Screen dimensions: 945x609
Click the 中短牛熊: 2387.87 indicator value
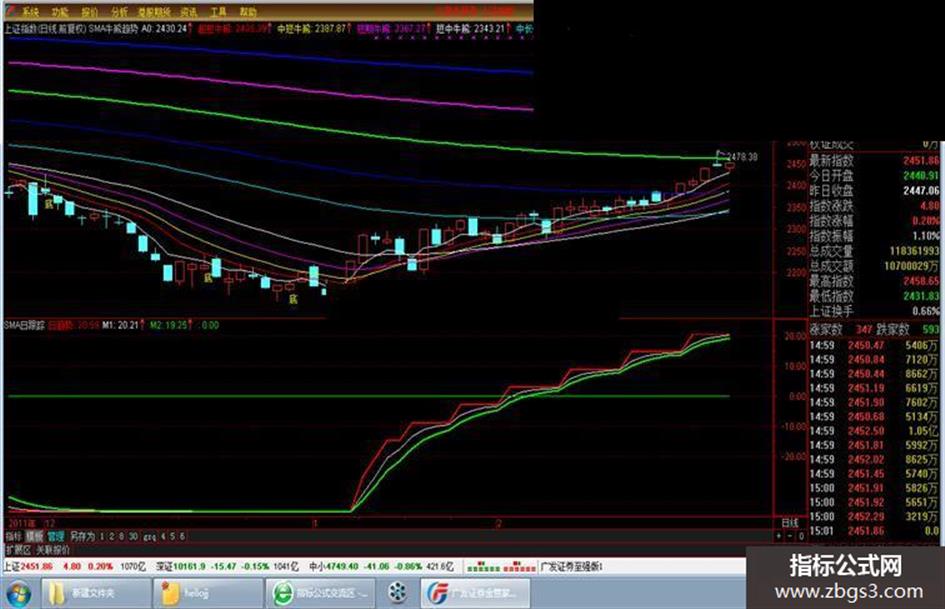click(x=313, y=28)
